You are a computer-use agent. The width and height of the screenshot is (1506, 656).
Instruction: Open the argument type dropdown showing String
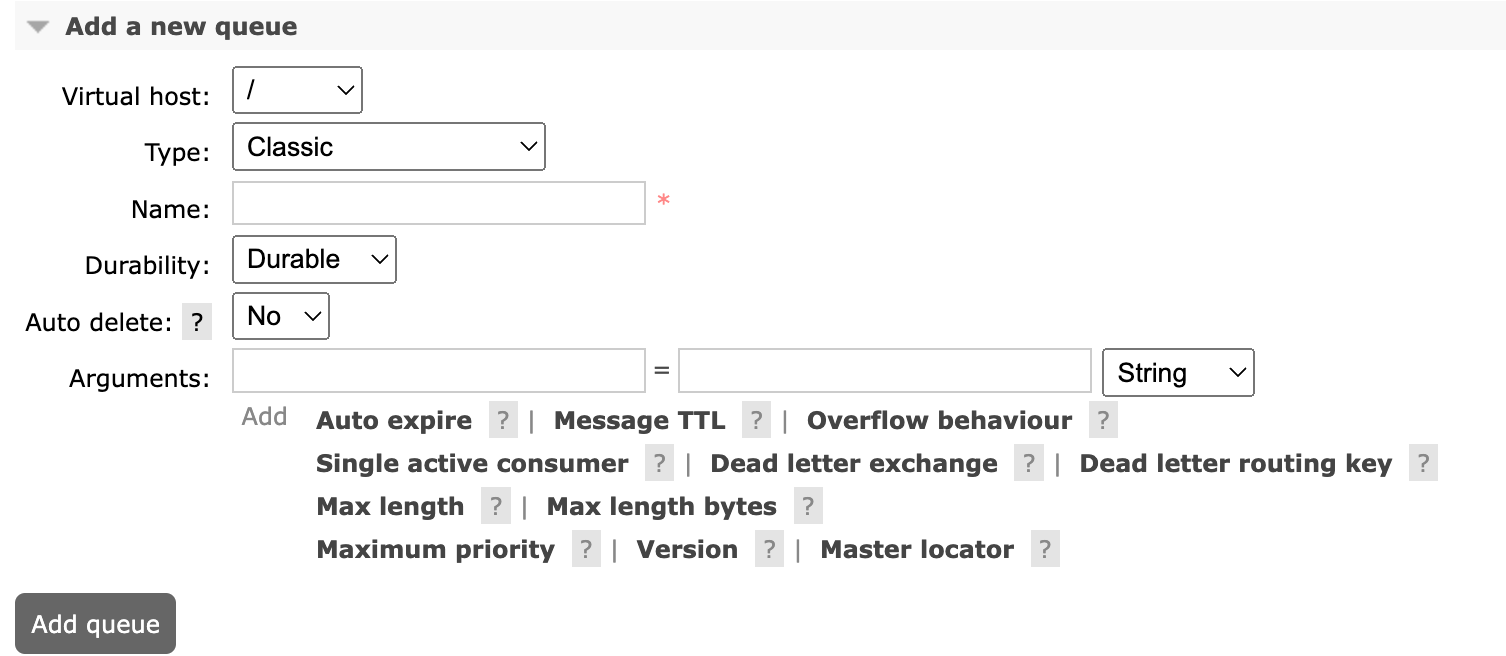pyautogui.click(x=1178, y=373)
